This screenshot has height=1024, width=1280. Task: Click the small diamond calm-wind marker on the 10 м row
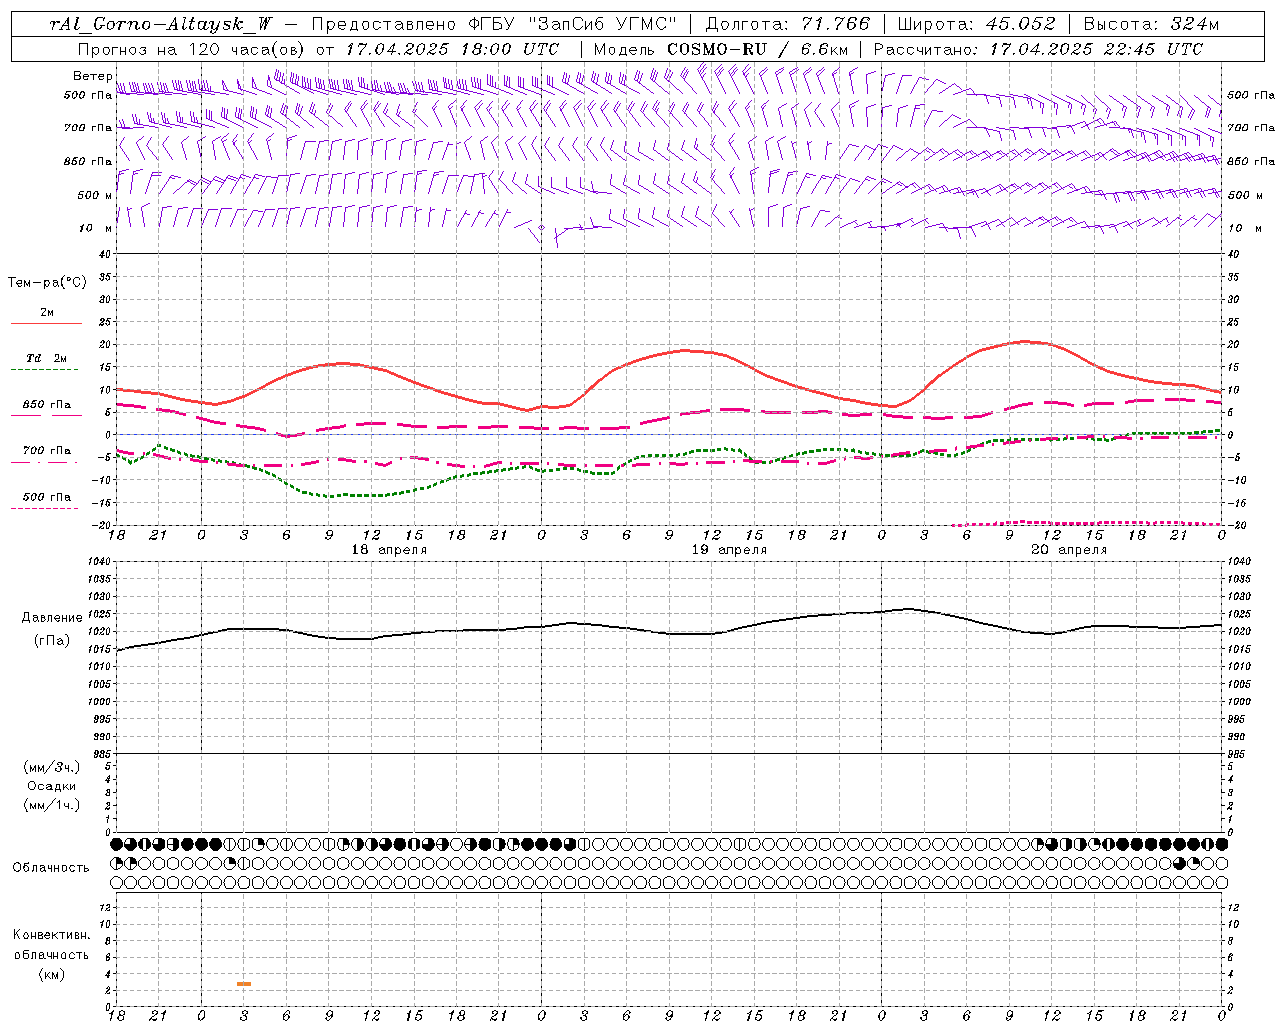[x=541, y=227]
